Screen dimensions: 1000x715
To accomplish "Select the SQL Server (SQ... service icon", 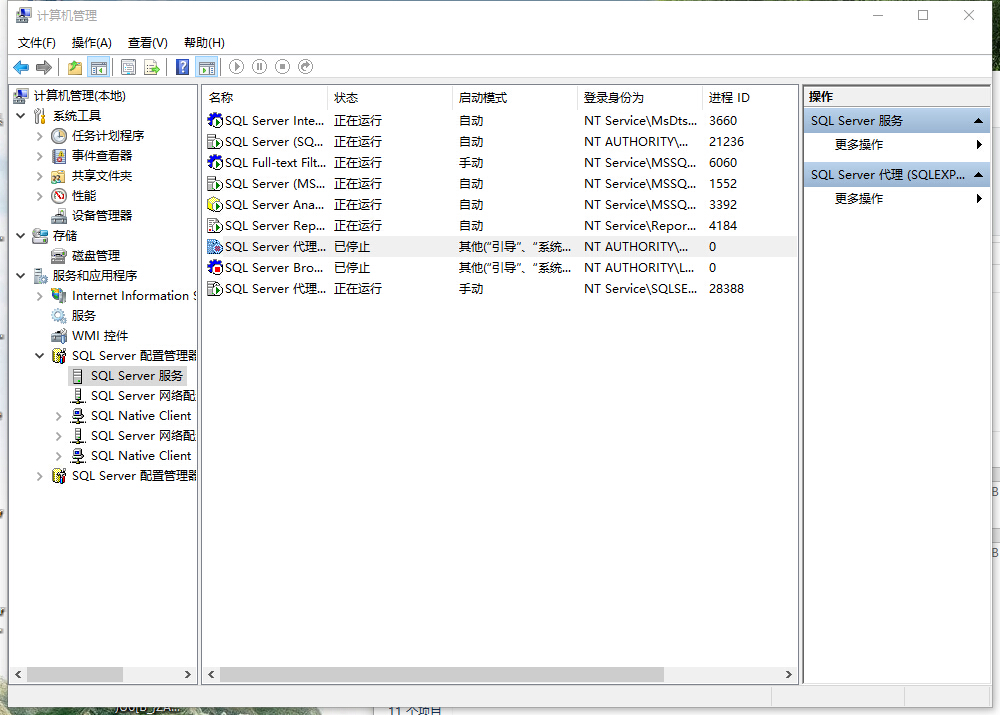I will click(215, 141).
